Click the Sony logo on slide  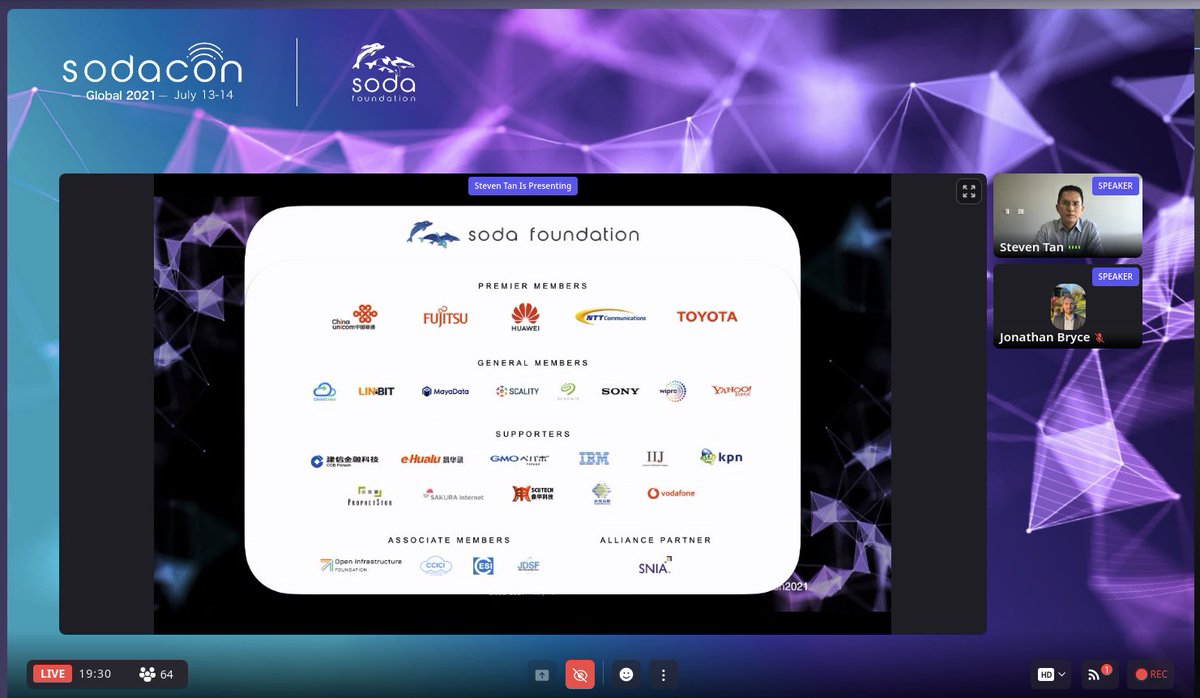click(x=620, y=391)
